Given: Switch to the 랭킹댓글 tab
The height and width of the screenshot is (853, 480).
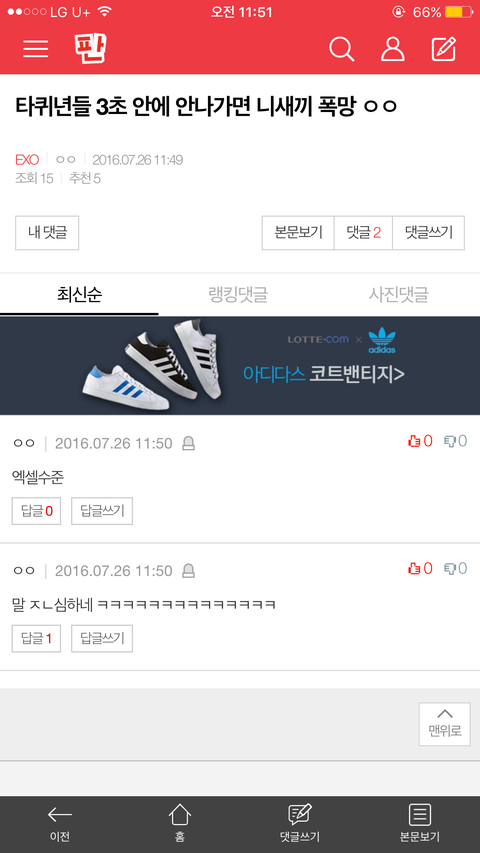Looking at the screenshot, I should 238,295.
